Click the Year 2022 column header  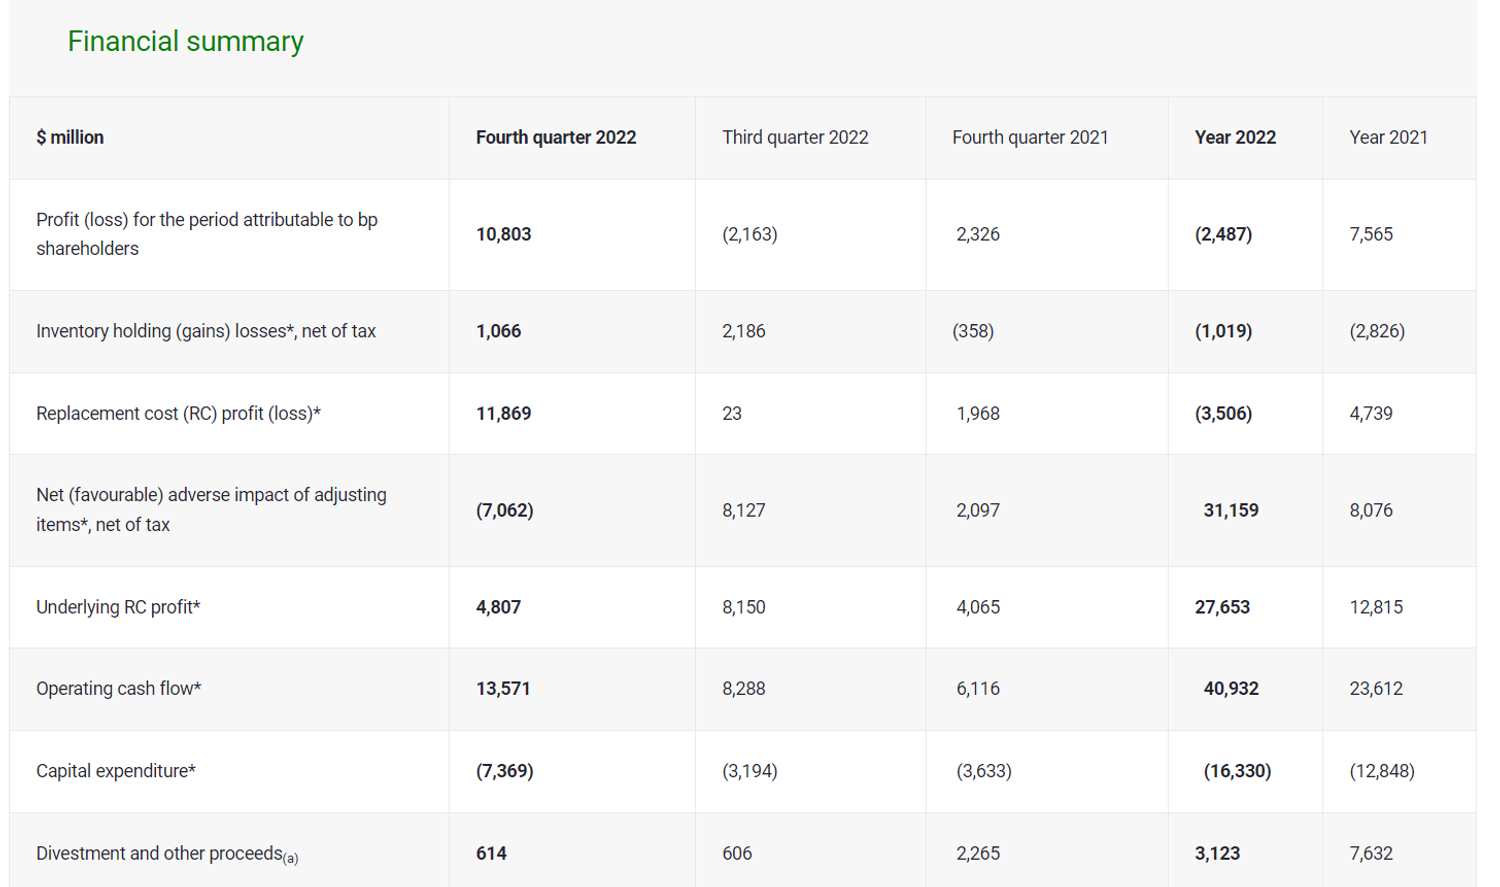pyautogui.click(x=1235, y=137)
